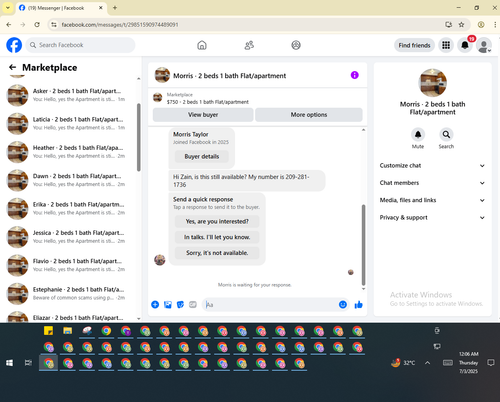Click the conversation list scrollbar

tap(139, 137)
